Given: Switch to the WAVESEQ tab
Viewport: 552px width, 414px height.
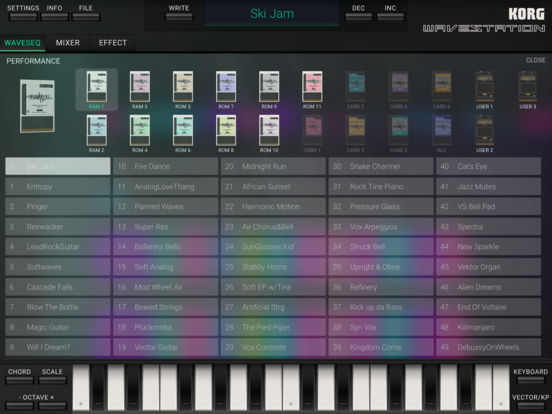Looking at the screenshot, I should point(23,43).
